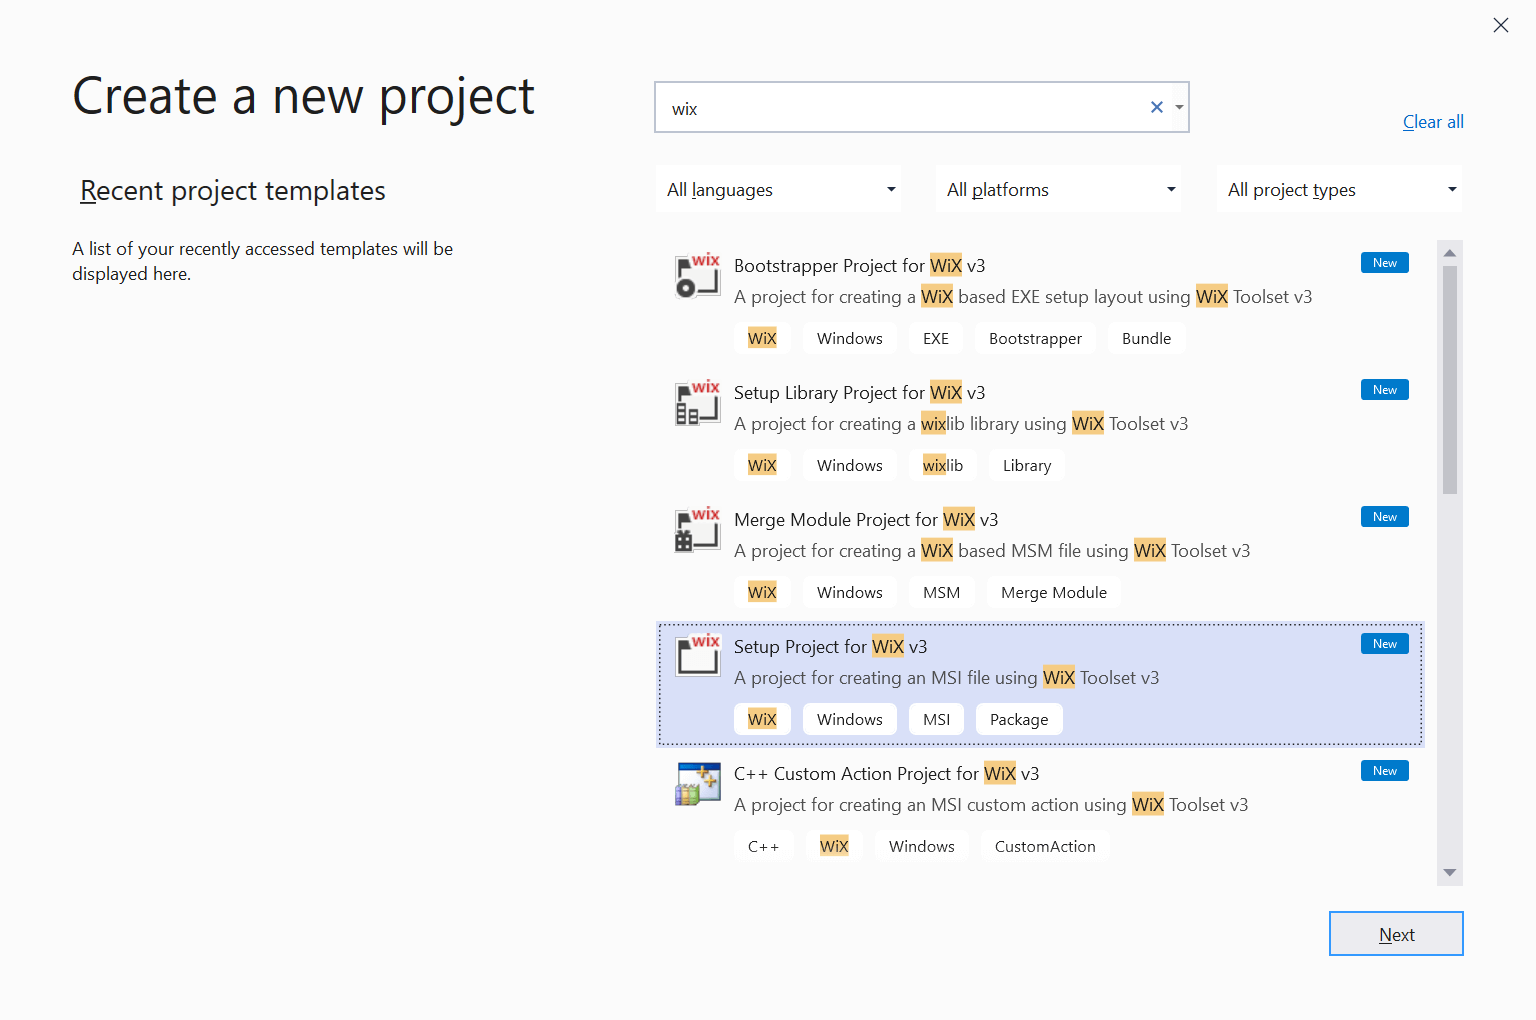Click the Bootstrapper Project WiX template icon
Image resolution: width=1536 pixels, height=1020 pixels.
[x=697, y=276]
